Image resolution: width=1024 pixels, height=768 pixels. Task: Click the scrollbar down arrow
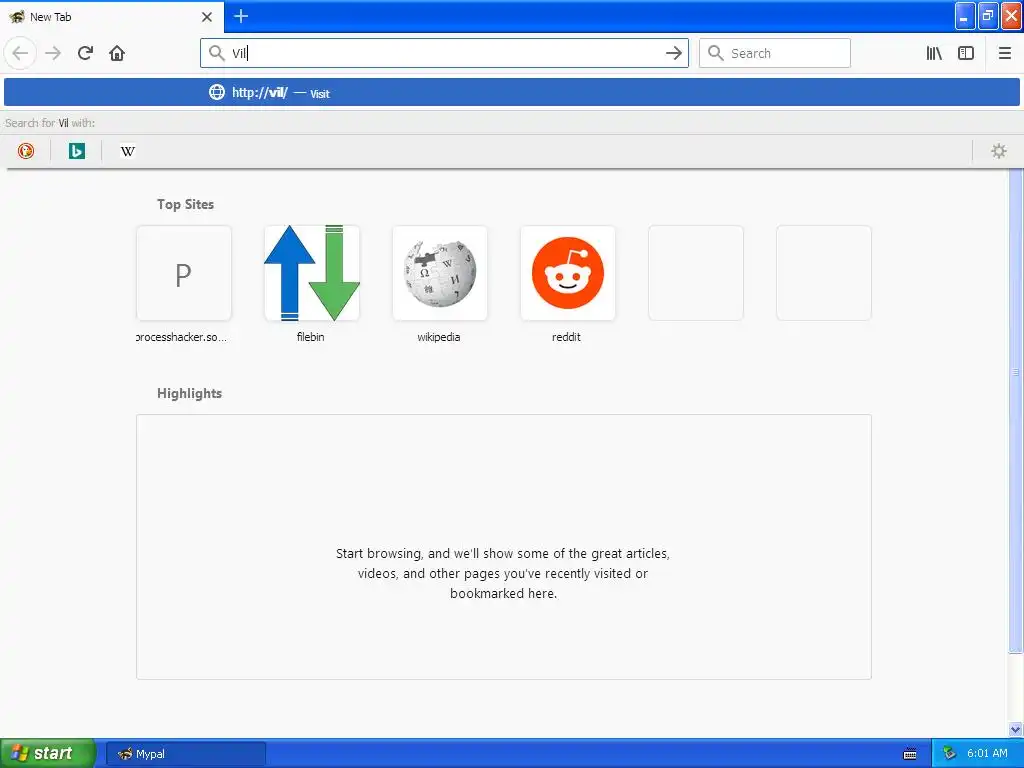tap(1015, 729)
